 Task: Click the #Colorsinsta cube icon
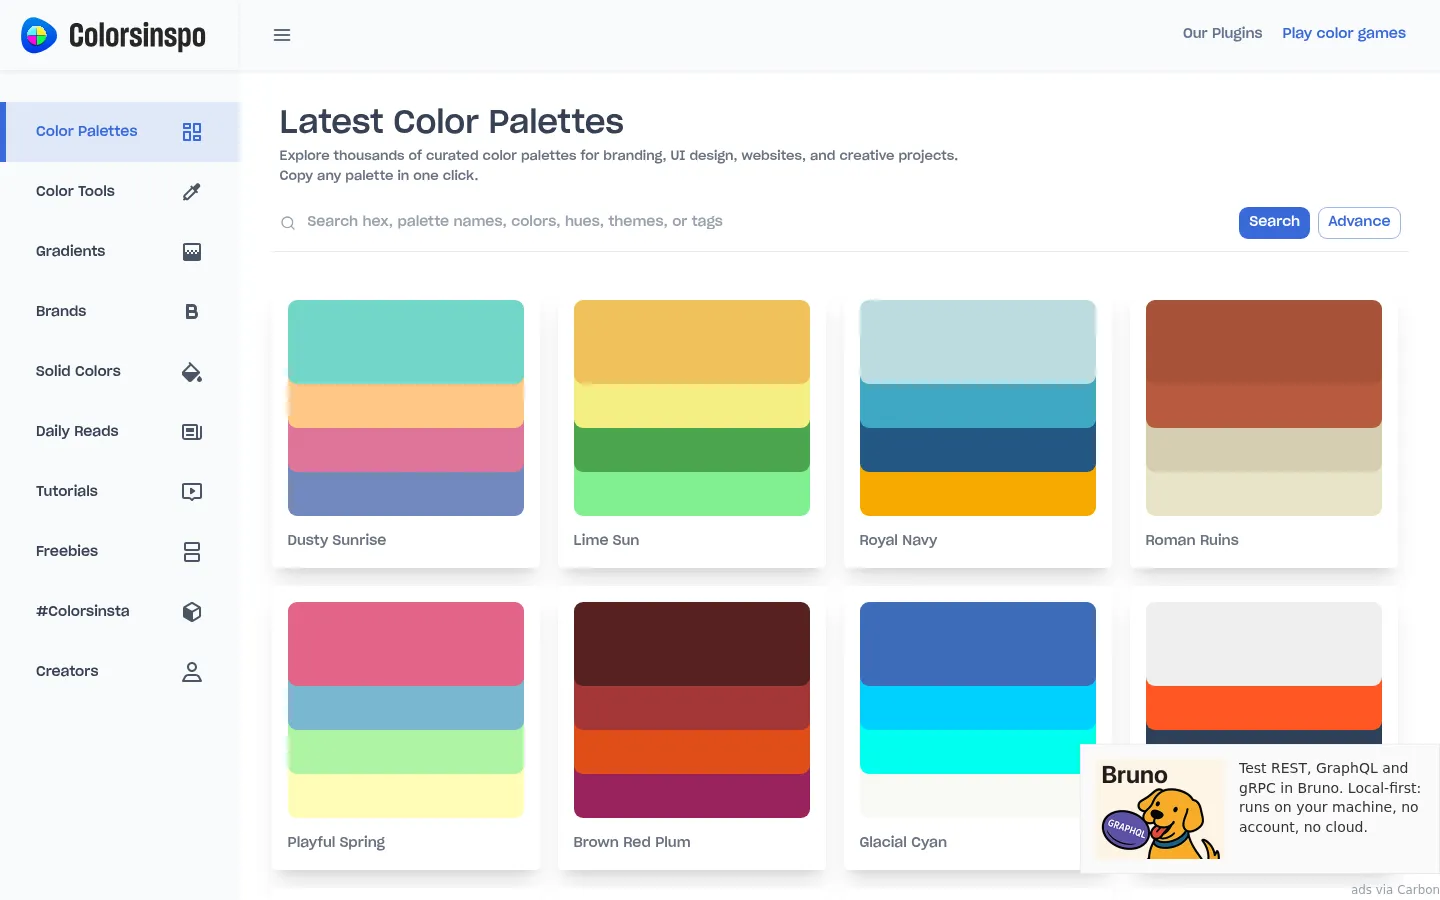[192, 612]
